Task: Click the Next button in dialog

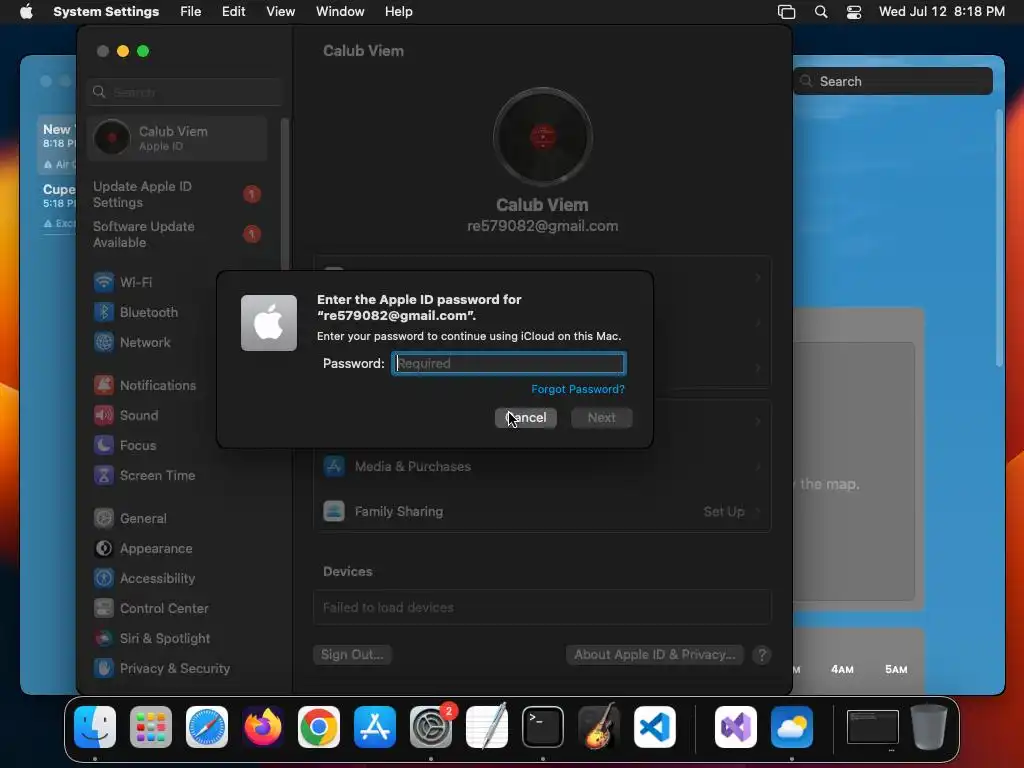Action: (x=601, y=418)
